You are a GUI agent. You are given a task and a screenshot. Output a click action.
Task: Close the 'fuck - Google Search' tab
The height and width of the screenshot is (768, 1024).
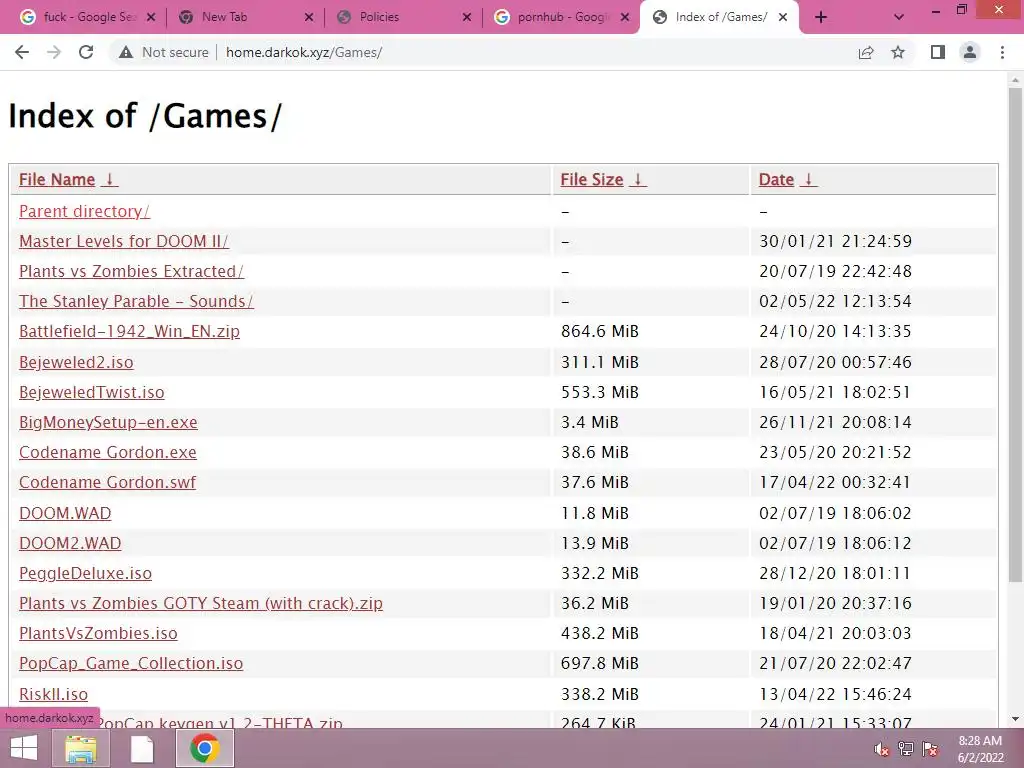[x=151, y=18]
